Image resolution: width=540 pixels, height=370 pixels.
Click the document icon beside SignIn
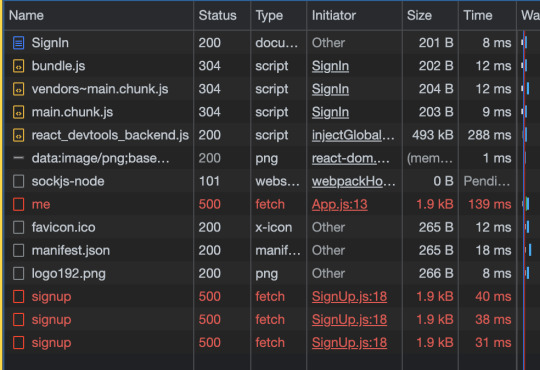pyautogui.click(x=19, y=43)
